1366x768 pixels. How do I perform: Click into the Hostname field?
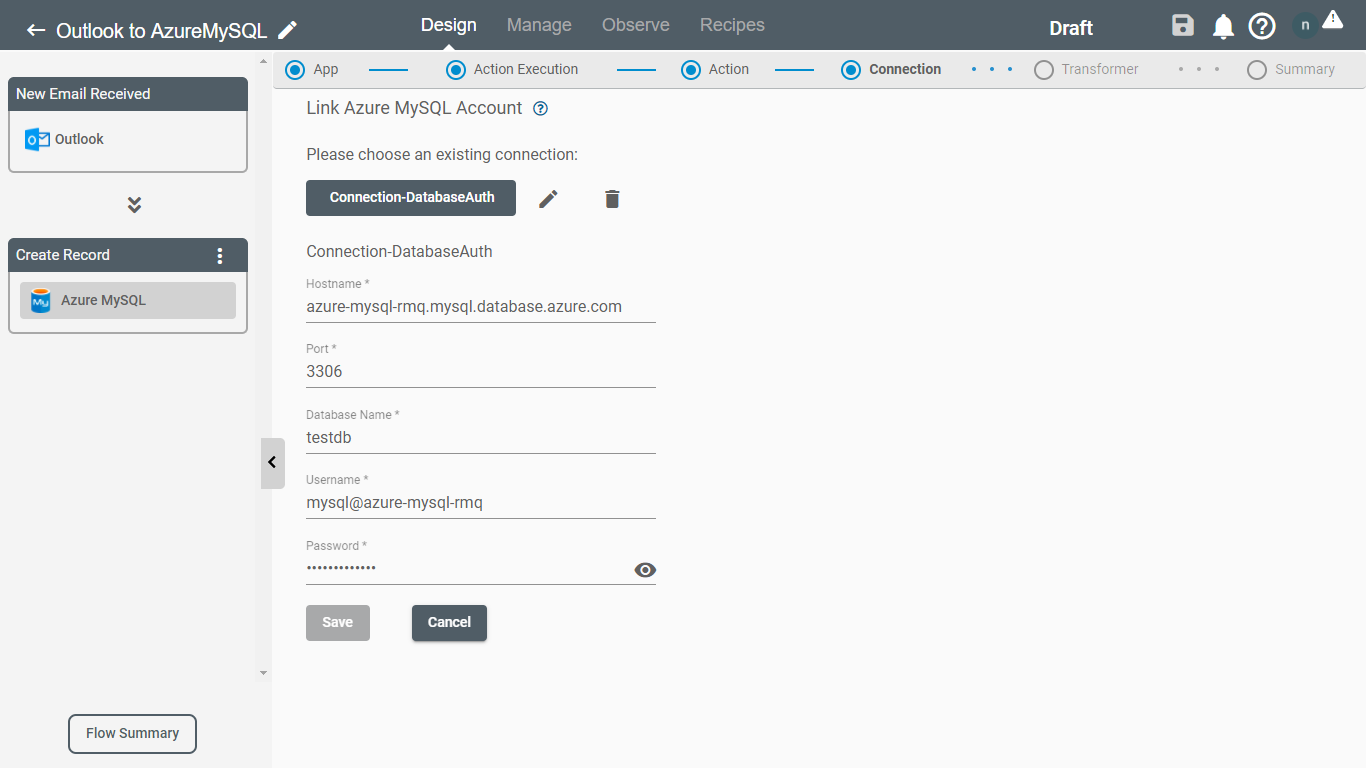pyautogui.click(x=481, y=307)
